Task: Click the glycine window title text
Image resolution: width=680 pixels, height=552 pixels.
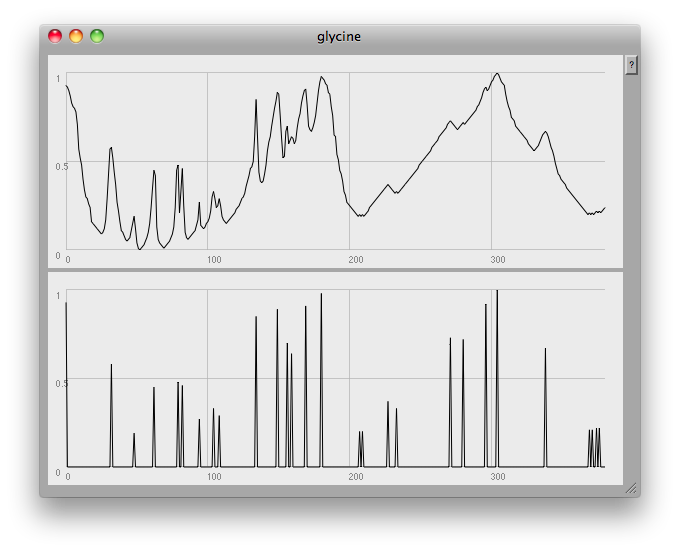Action: pos(339,37)
